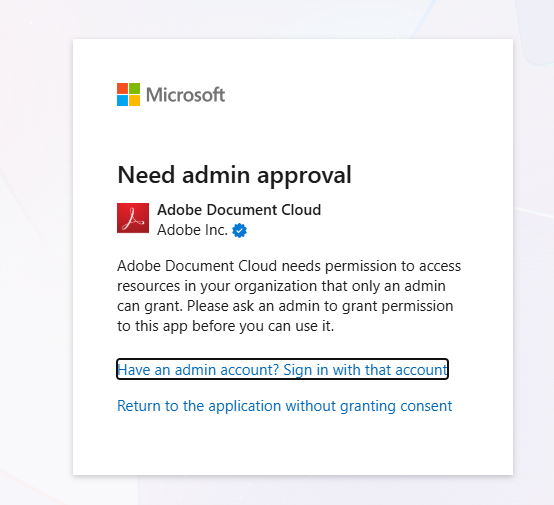554x505 pixels.
Task: Click the blank card area above Microsoft logo
Action: [293, 60]
